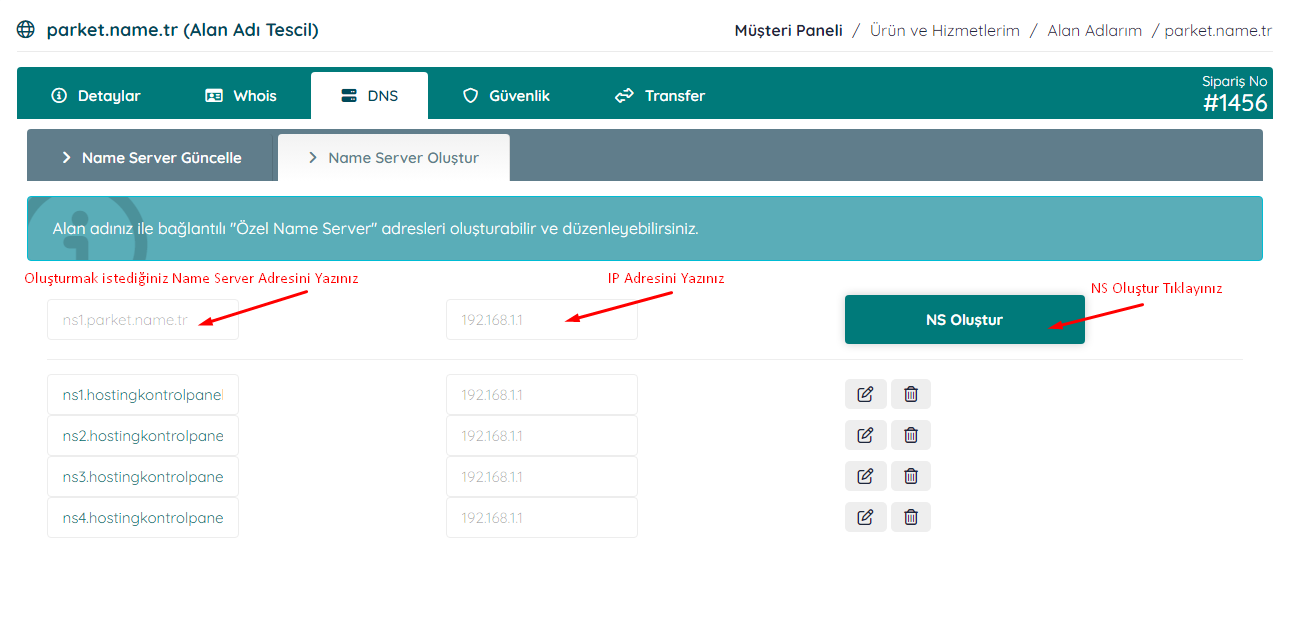
Task: Click the IP field in ns2.hostingkontrolpanel row
Action: click(x=542, y=435)
